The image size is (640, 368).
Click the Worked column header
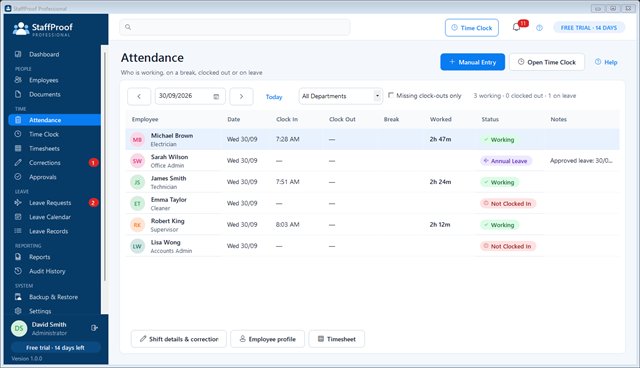pos(440,119)
